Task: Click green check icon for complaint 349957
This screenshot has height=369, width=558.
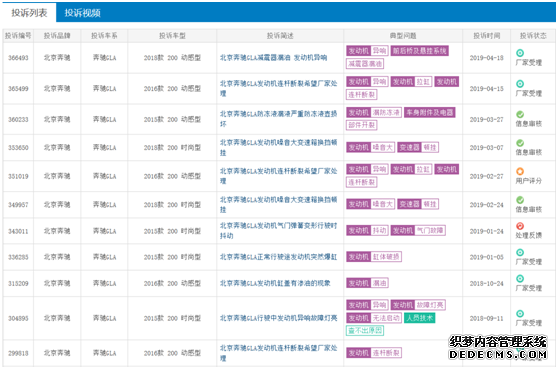Action: pyautogui.click(x=520, y=200)
